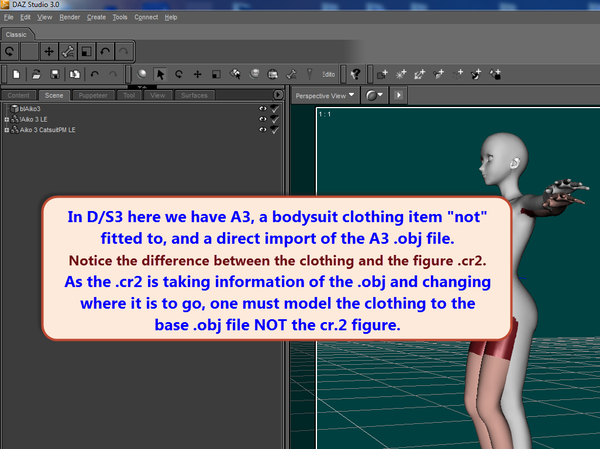600x449 pixels.
Task: Toggle visibility eye for blAiko3
Action: click(x=262, y=109)
